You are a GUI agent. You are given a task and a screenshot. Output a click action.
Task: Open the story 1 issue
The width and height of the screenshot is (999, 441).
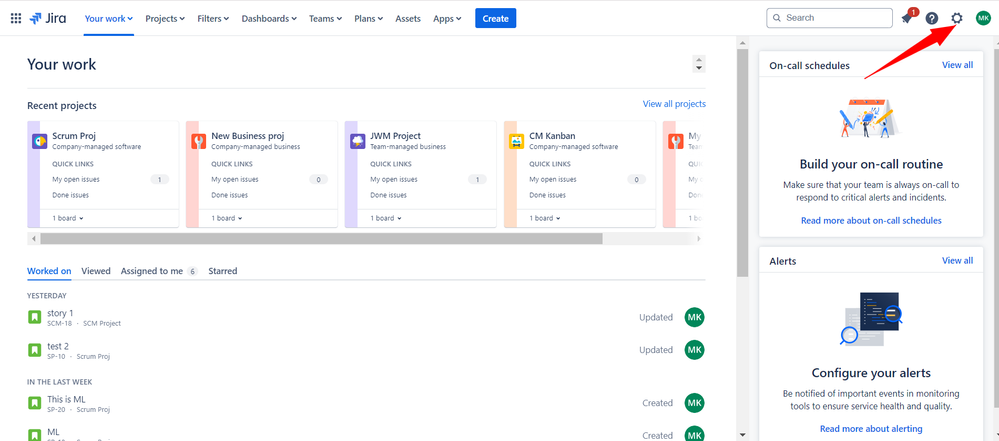click(x=61, y=313)
